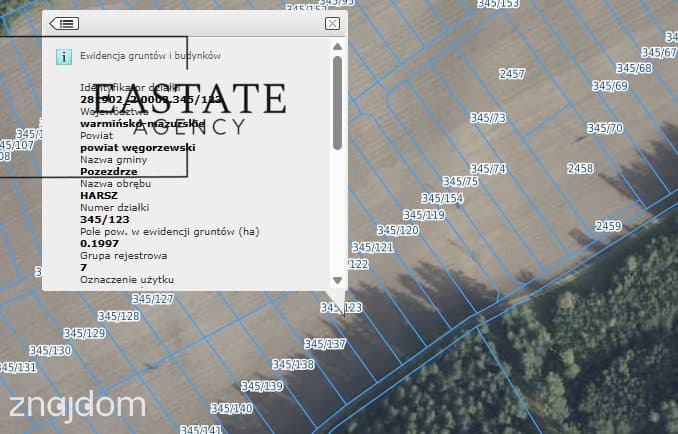
Task: Click map parcel label 345/69
Action: pyautogui.click(x=610, y=86)
